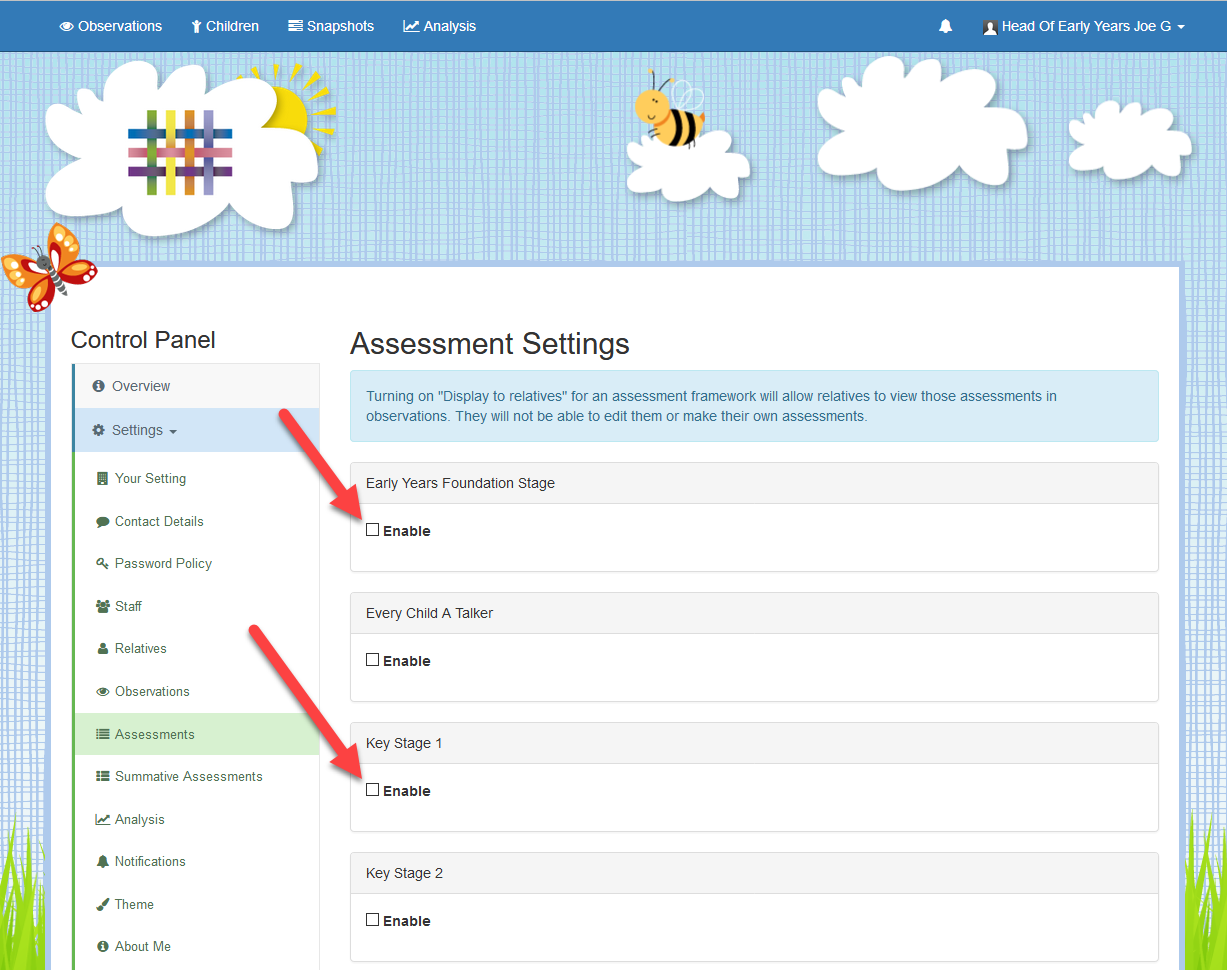Collapse the Settings menu in Control Panel
This screenshot has width=1227, height=970.
click(x=197, y=430)
